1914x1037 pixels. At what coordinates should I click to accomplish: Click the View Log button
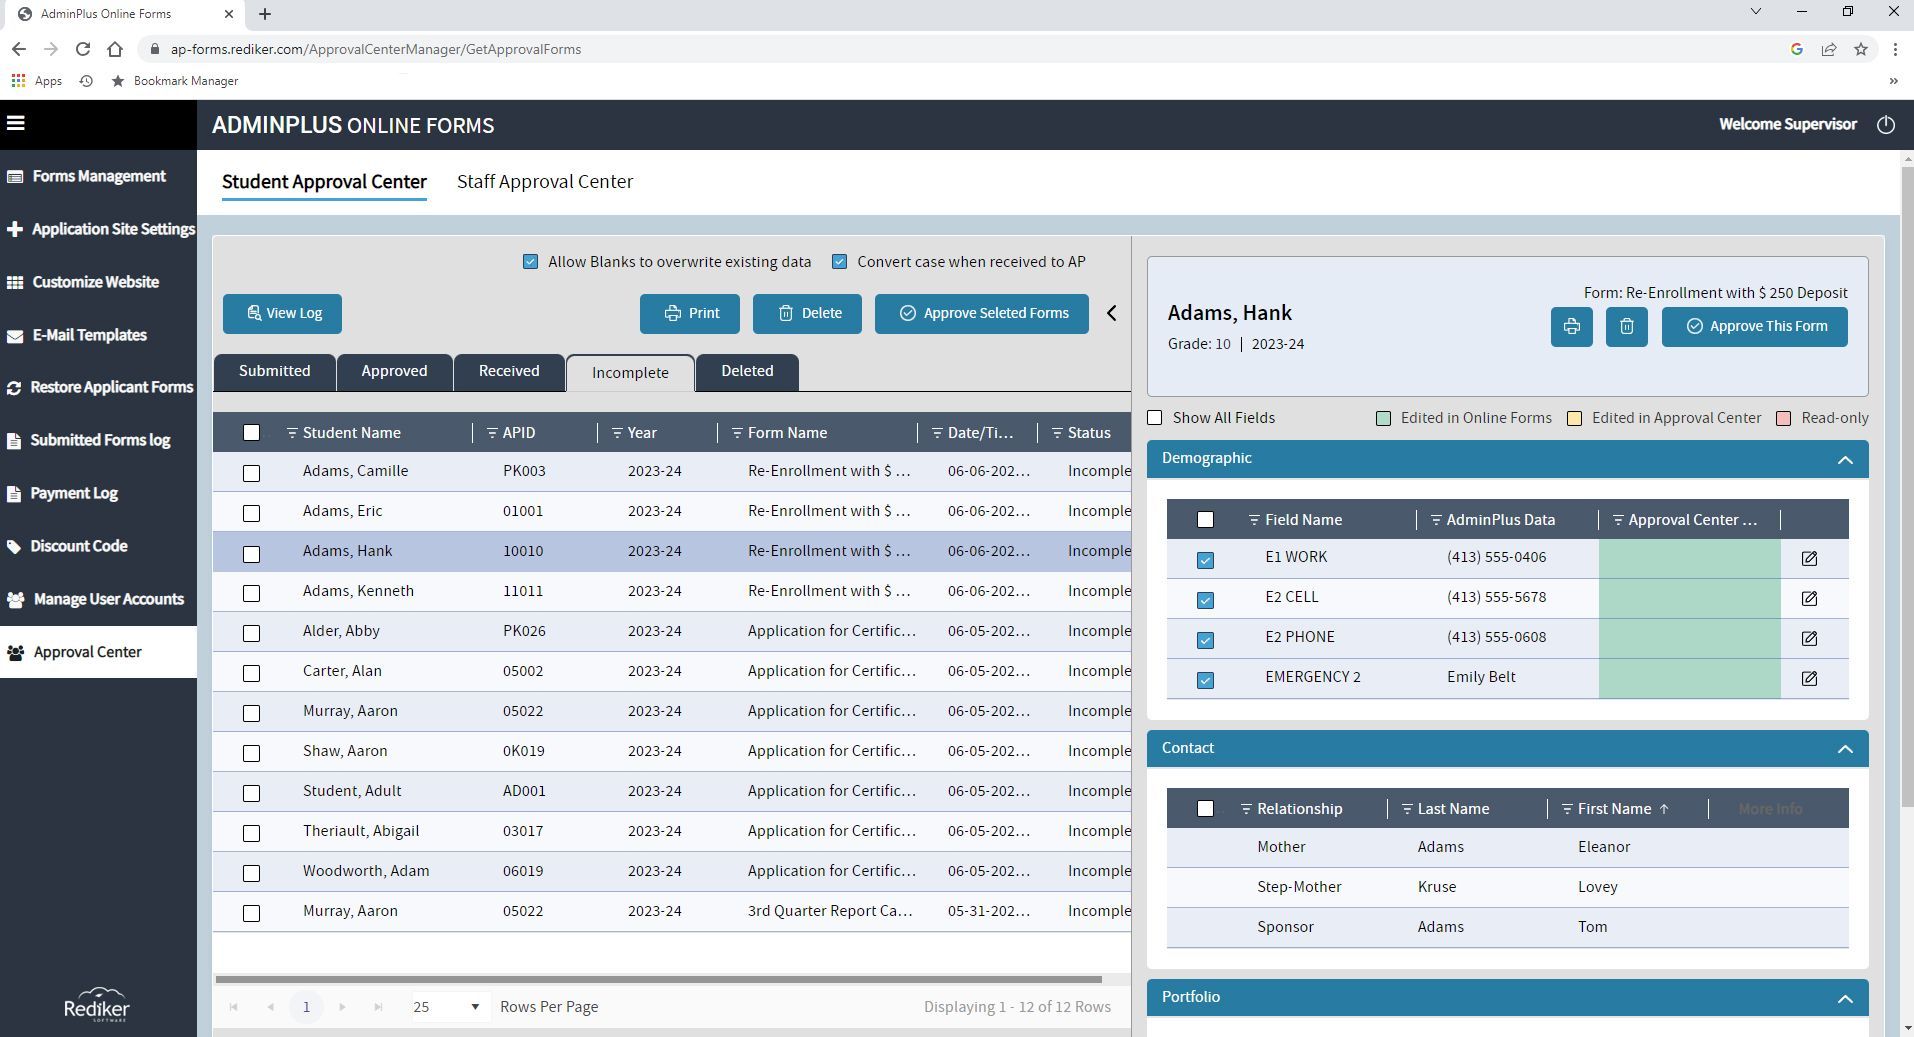282,314
